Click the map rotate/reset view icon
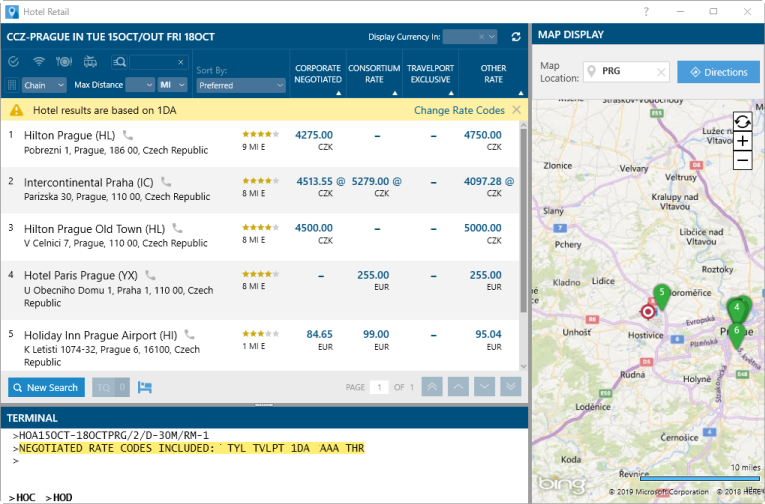 [x=742, y=122]
